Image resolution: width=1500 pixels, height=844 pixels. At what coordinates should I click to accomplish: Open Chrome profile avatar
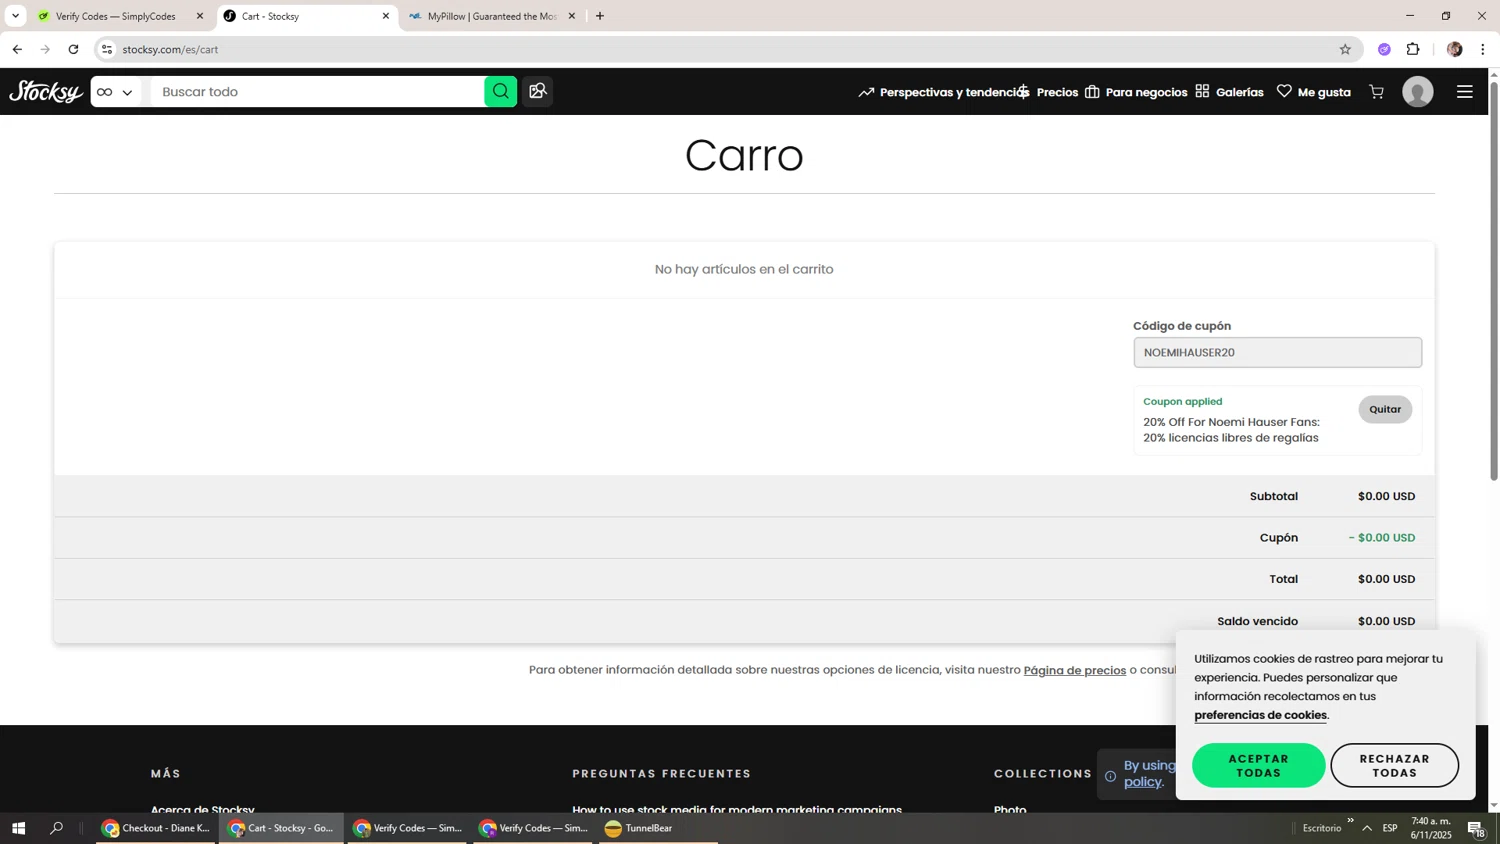coord(1454,49)
